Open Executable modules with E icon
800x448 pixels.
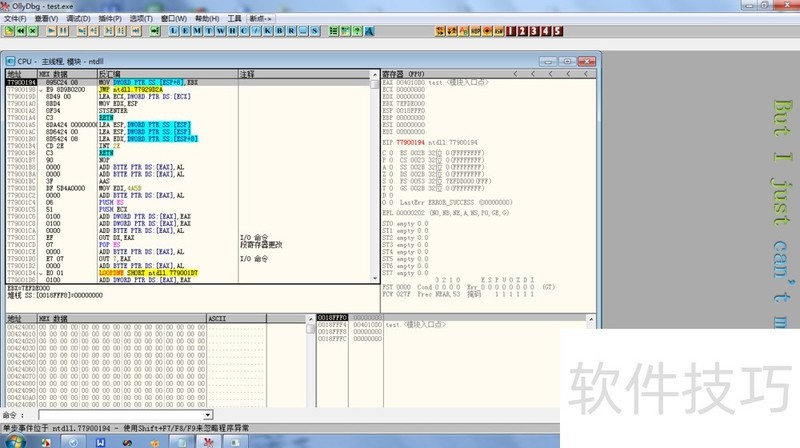pyautogui.click(x=185, y=31)
